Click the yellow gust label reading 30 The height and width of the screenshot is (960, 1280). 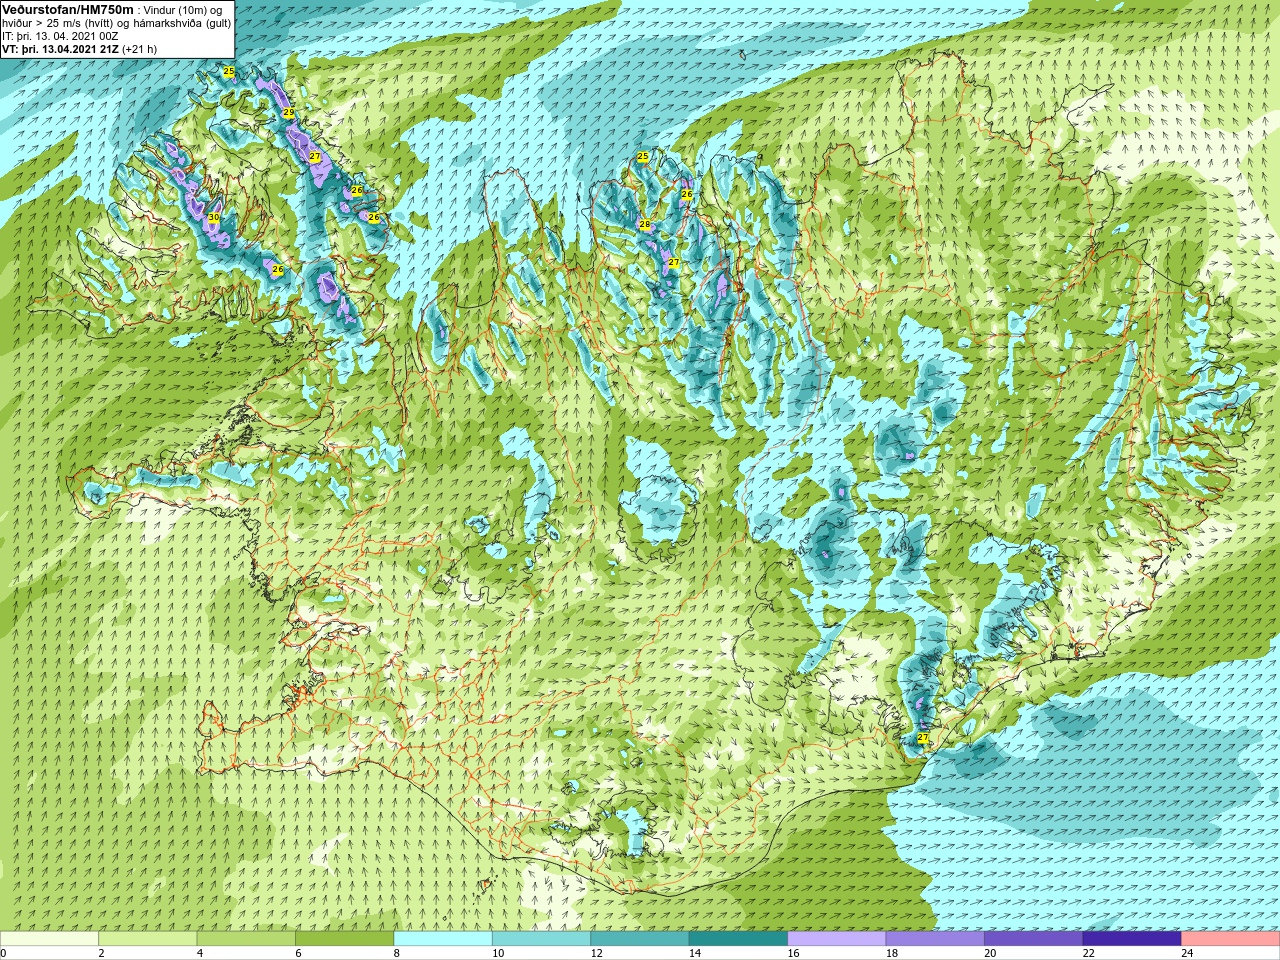[213, 217]
